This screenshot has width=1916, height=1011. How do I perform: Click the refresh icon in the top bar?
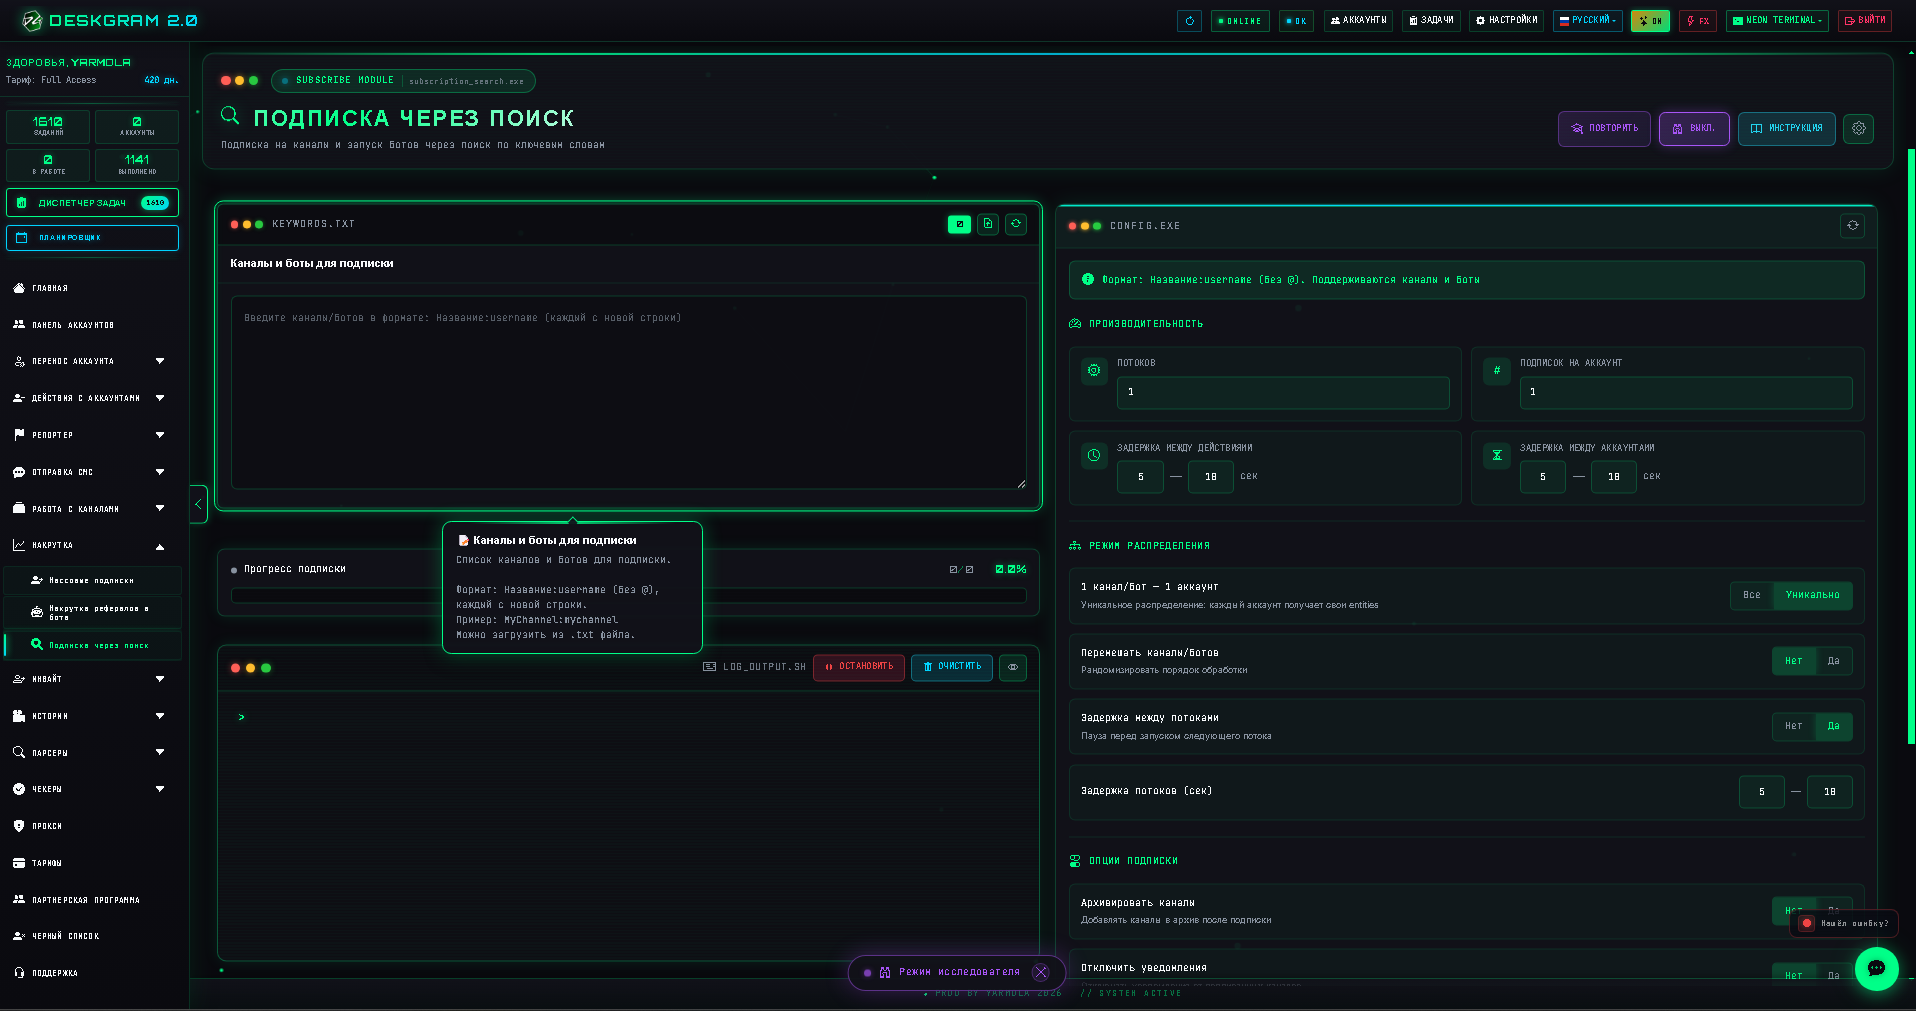[x=1189, y=20]
